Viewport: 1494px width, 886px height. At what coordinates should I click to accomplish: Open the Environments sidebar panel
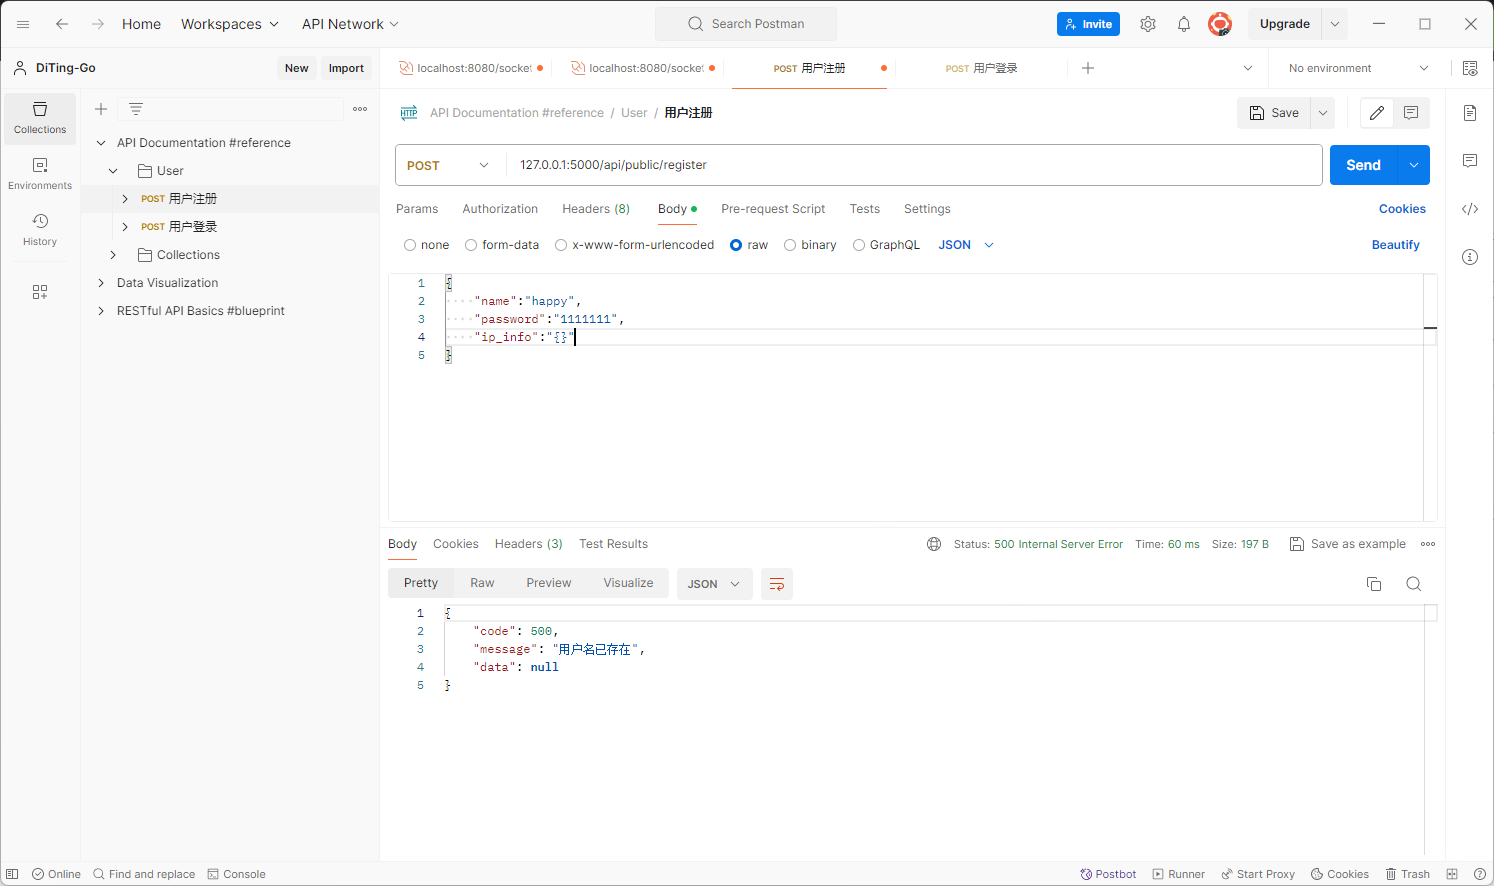point(40,172)
